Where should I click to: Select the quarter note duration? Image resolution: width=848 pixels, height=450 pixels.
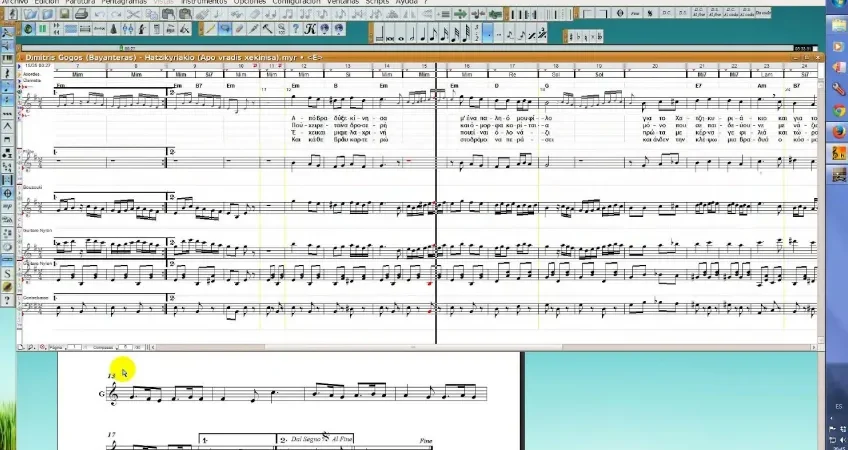coord(422,35)
